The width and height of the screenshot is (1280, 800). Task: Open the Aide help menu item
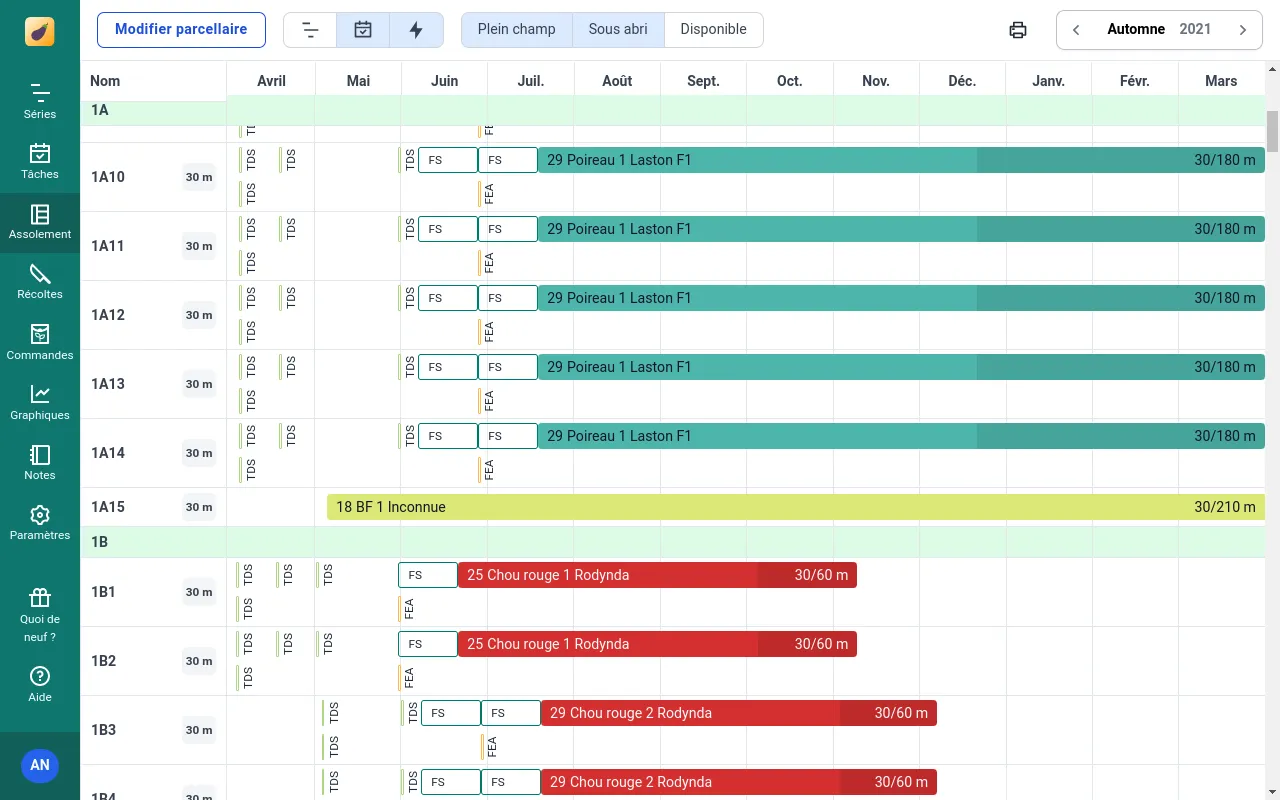(x=40, y=684)
